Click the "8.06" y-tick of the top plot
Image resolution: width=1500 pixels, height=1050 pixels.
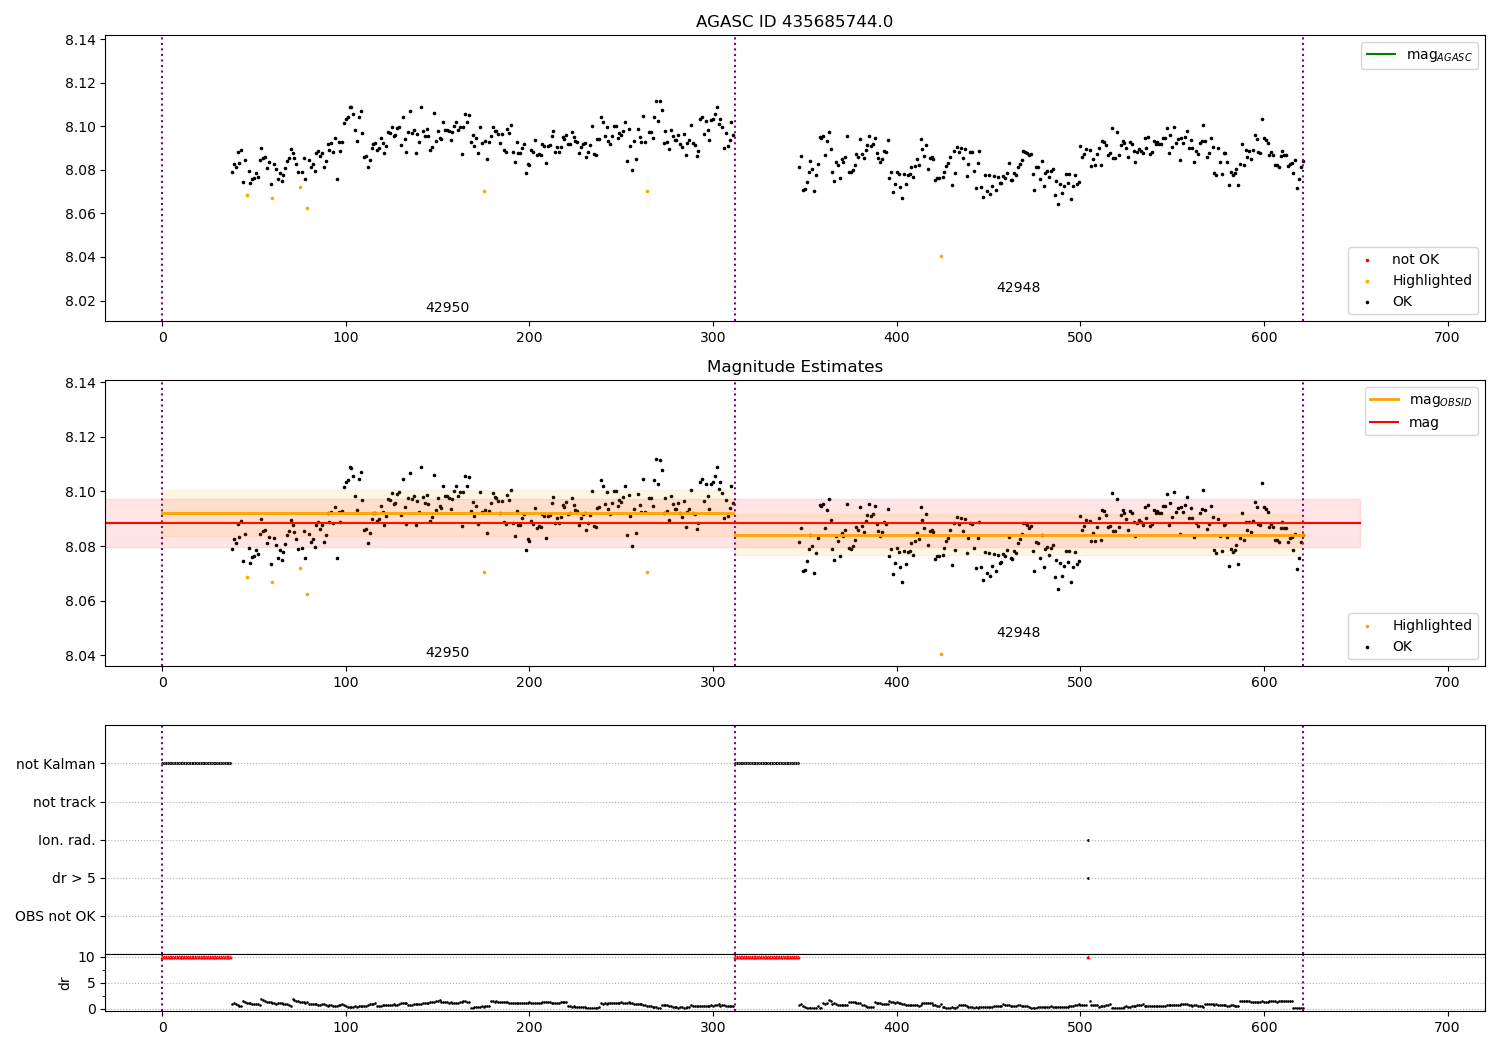point(80,214)
